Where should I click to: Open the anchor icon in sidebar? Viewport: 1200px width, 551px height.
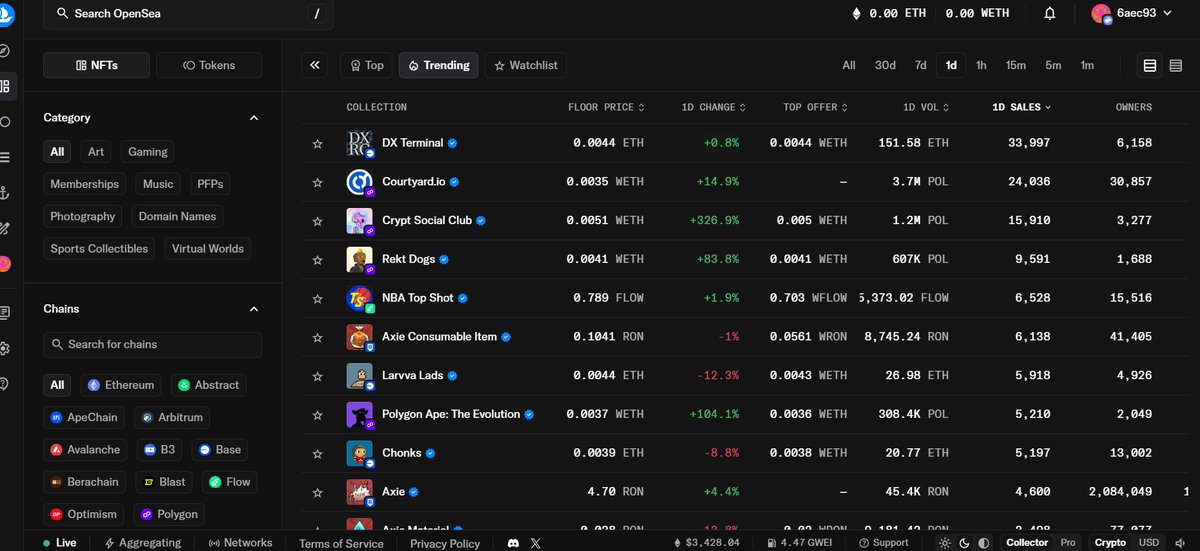pyautogui.click(x=5, y=193)
